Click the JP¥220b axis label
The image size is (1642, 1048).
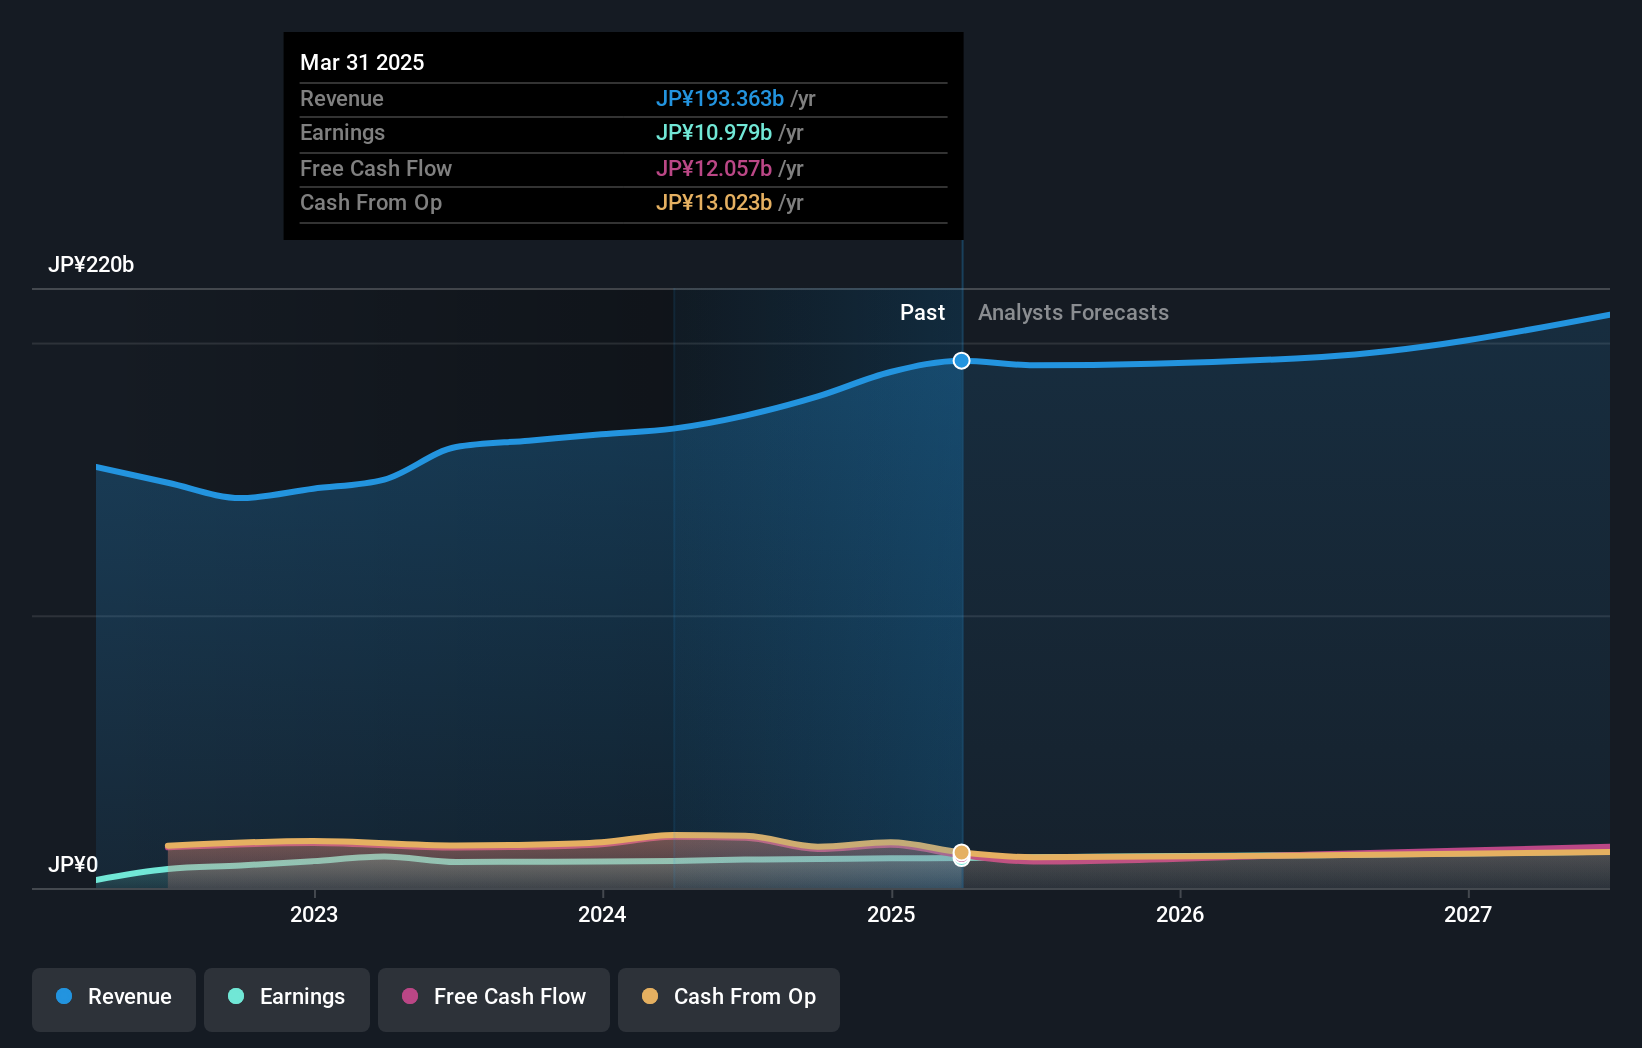[x=91, y=265]
